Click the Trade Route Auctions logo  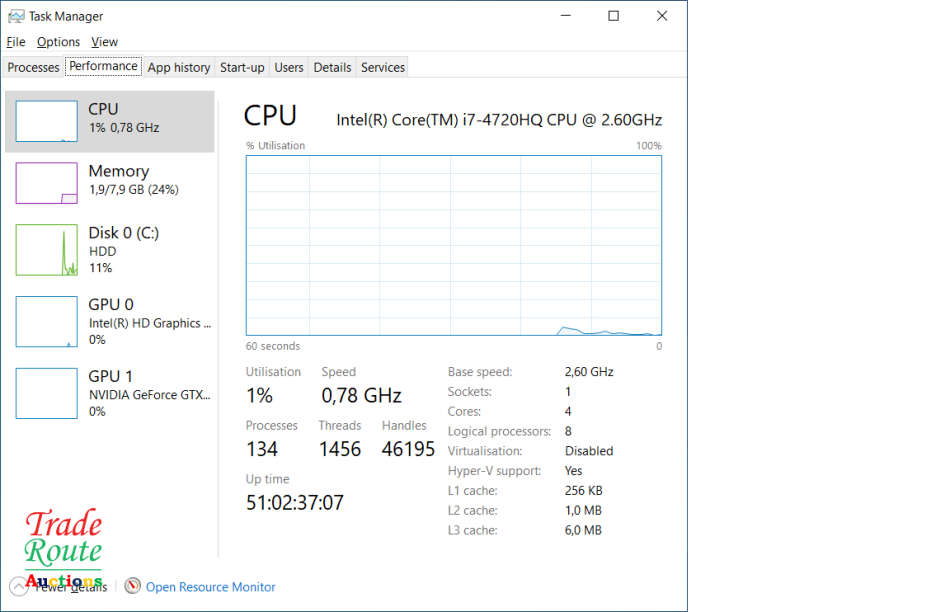(x=63, y=543)
